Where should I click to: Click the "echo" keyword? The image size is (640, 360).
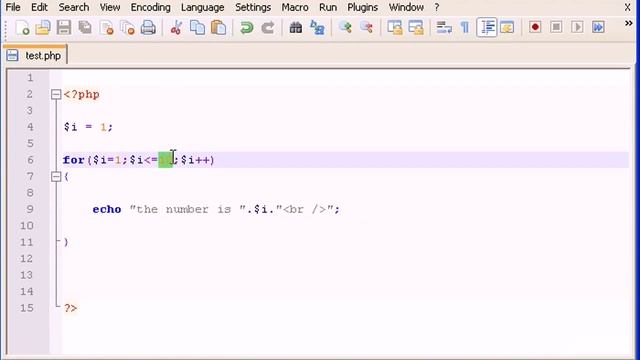[x=107, y=209]
